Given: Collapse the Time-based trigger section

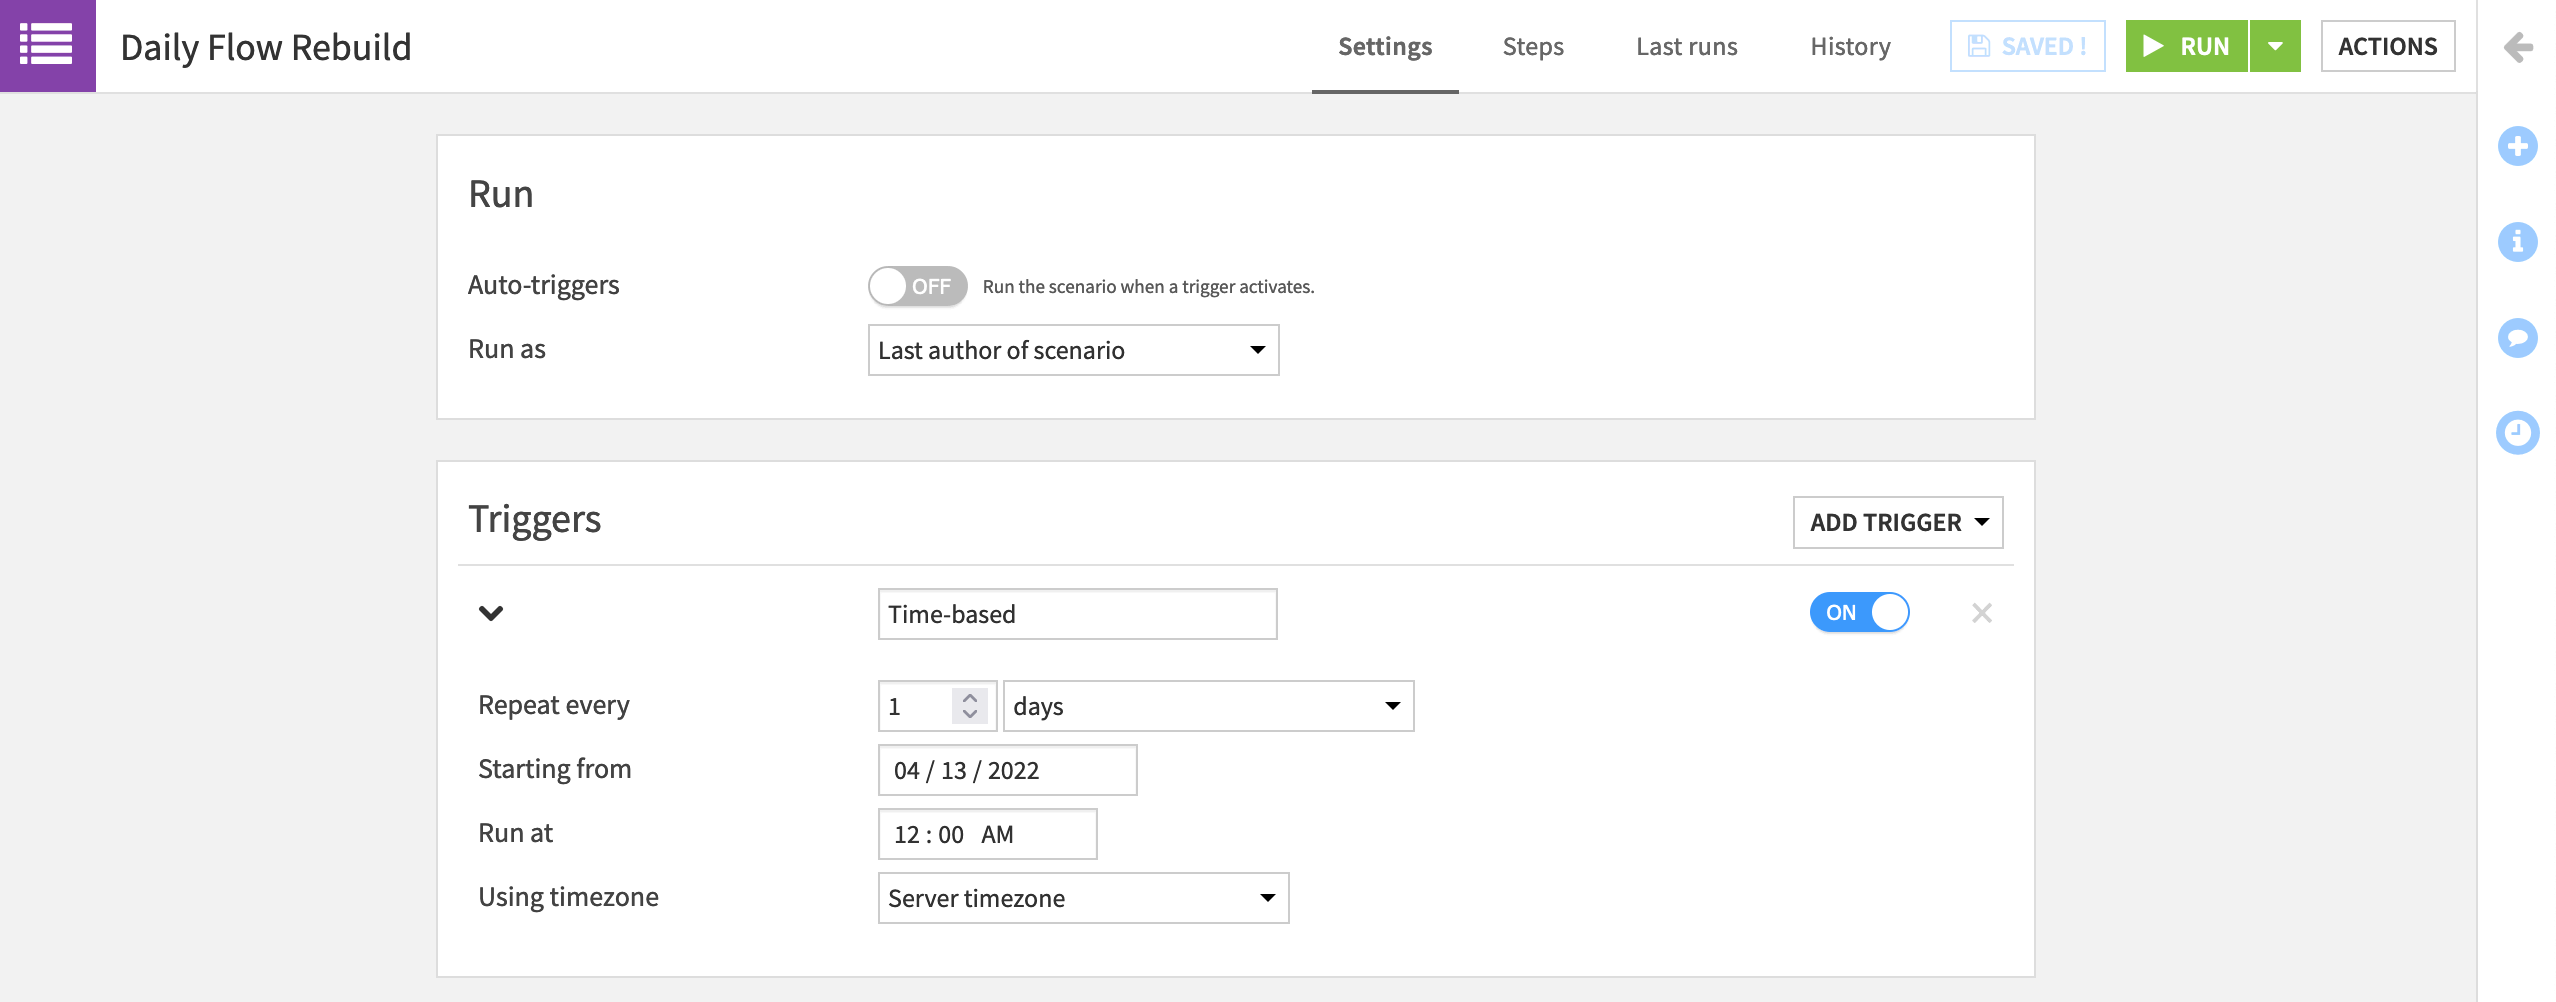Looking at the screenshot, I should click(x=490, y=613).
